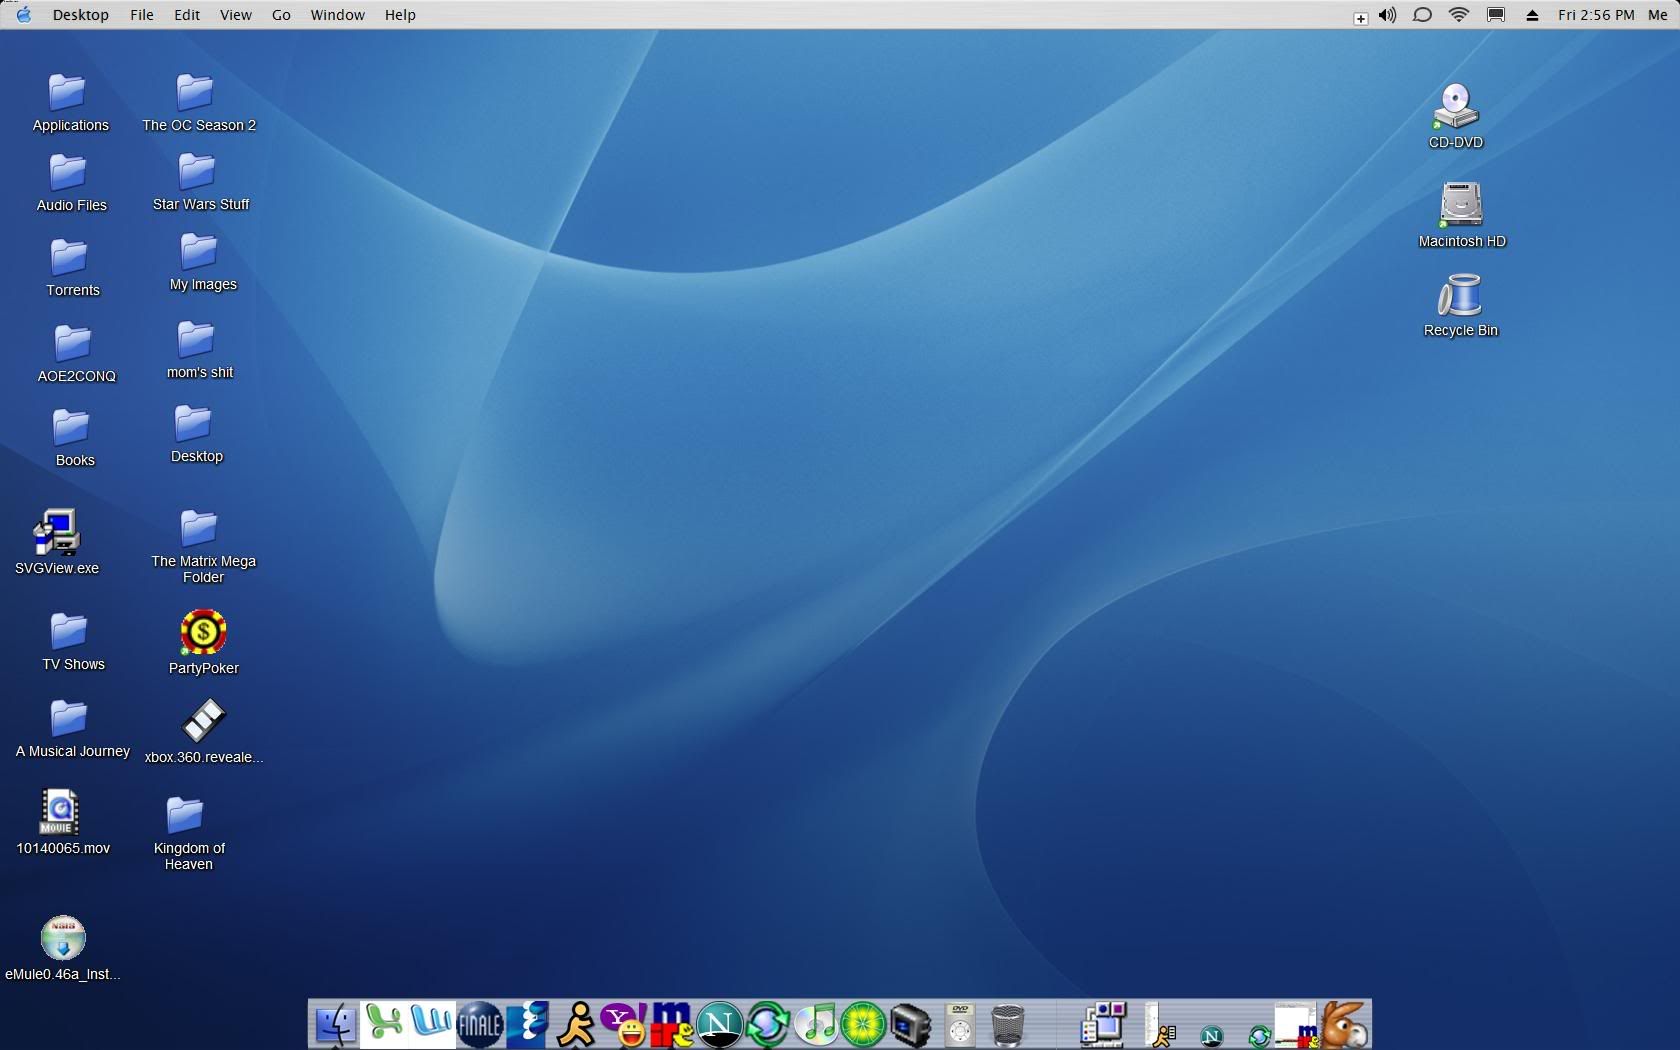Launch Finale from the dock

tap(479, 1025)
